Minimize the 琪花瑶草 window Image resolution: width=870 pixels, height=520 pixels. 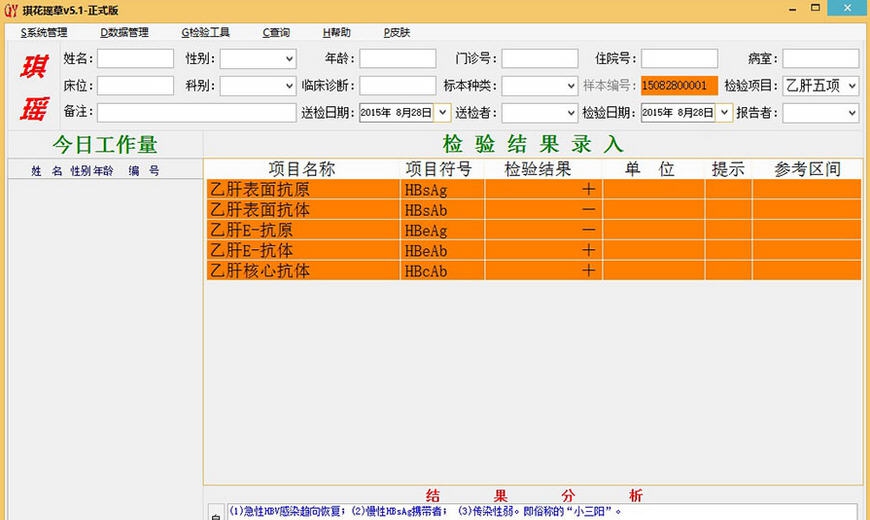(x=793, y=9)
